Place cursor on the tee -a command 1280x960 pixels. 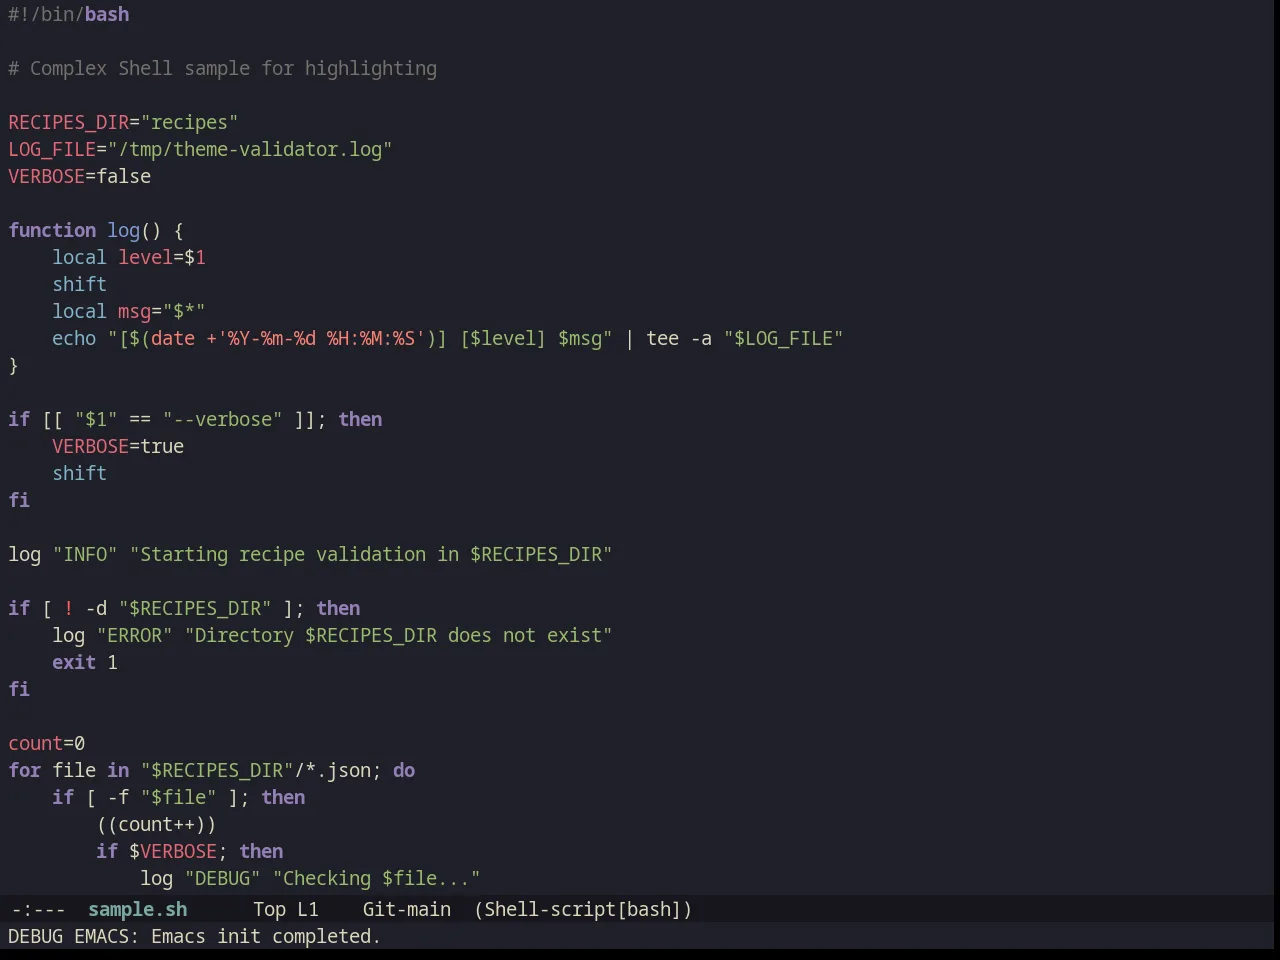(x=679, y=338)
